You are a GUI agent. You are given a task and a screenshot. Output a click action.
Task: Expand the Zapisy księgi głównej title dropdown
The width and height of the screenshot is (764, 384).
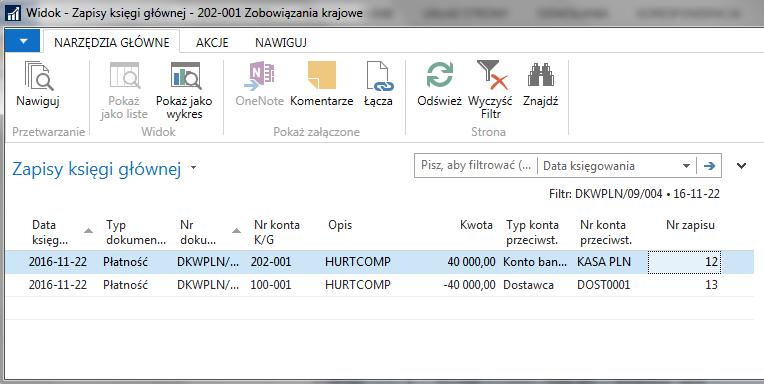(x=193, y=168)
